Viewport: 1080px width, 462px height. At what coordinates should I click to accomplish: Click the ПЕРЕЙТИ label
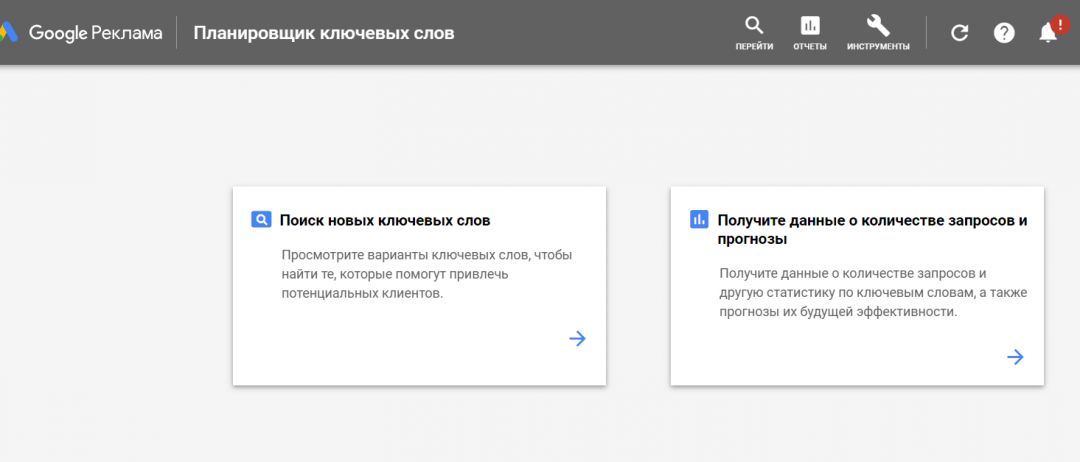pyautogui.click(x=754, y=47)
